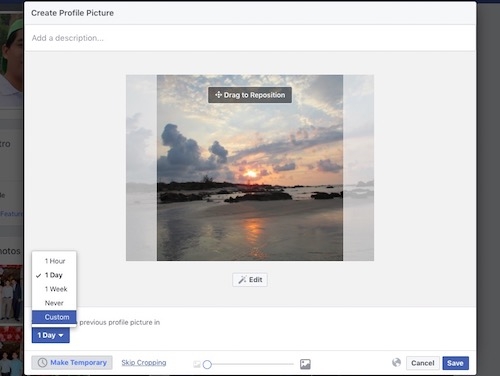Choose Custom duration option
This screenshot has height=376, width=500.
[54, 317]
